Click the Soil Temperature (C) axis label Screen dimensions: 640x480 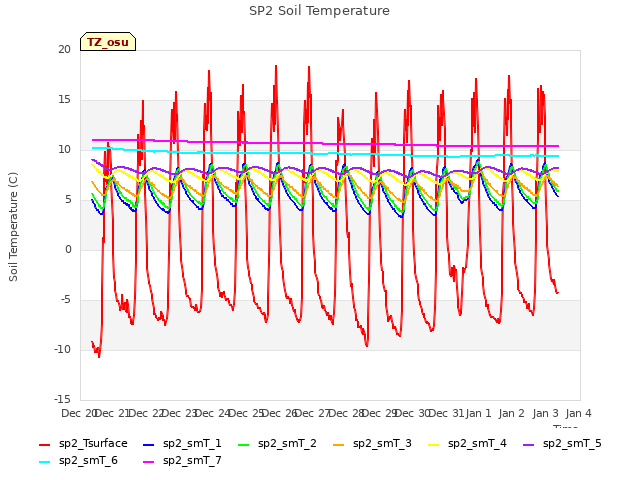click(13, 227)
